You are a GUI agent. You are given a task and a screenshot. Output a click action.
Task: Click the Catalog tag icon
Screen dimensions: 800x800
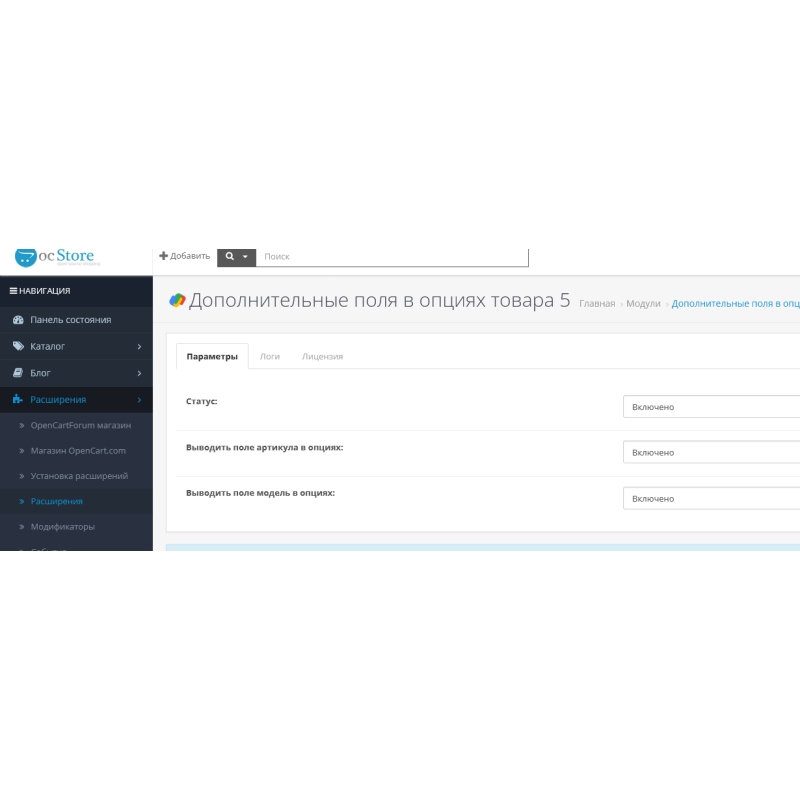(x=17, y=346)
